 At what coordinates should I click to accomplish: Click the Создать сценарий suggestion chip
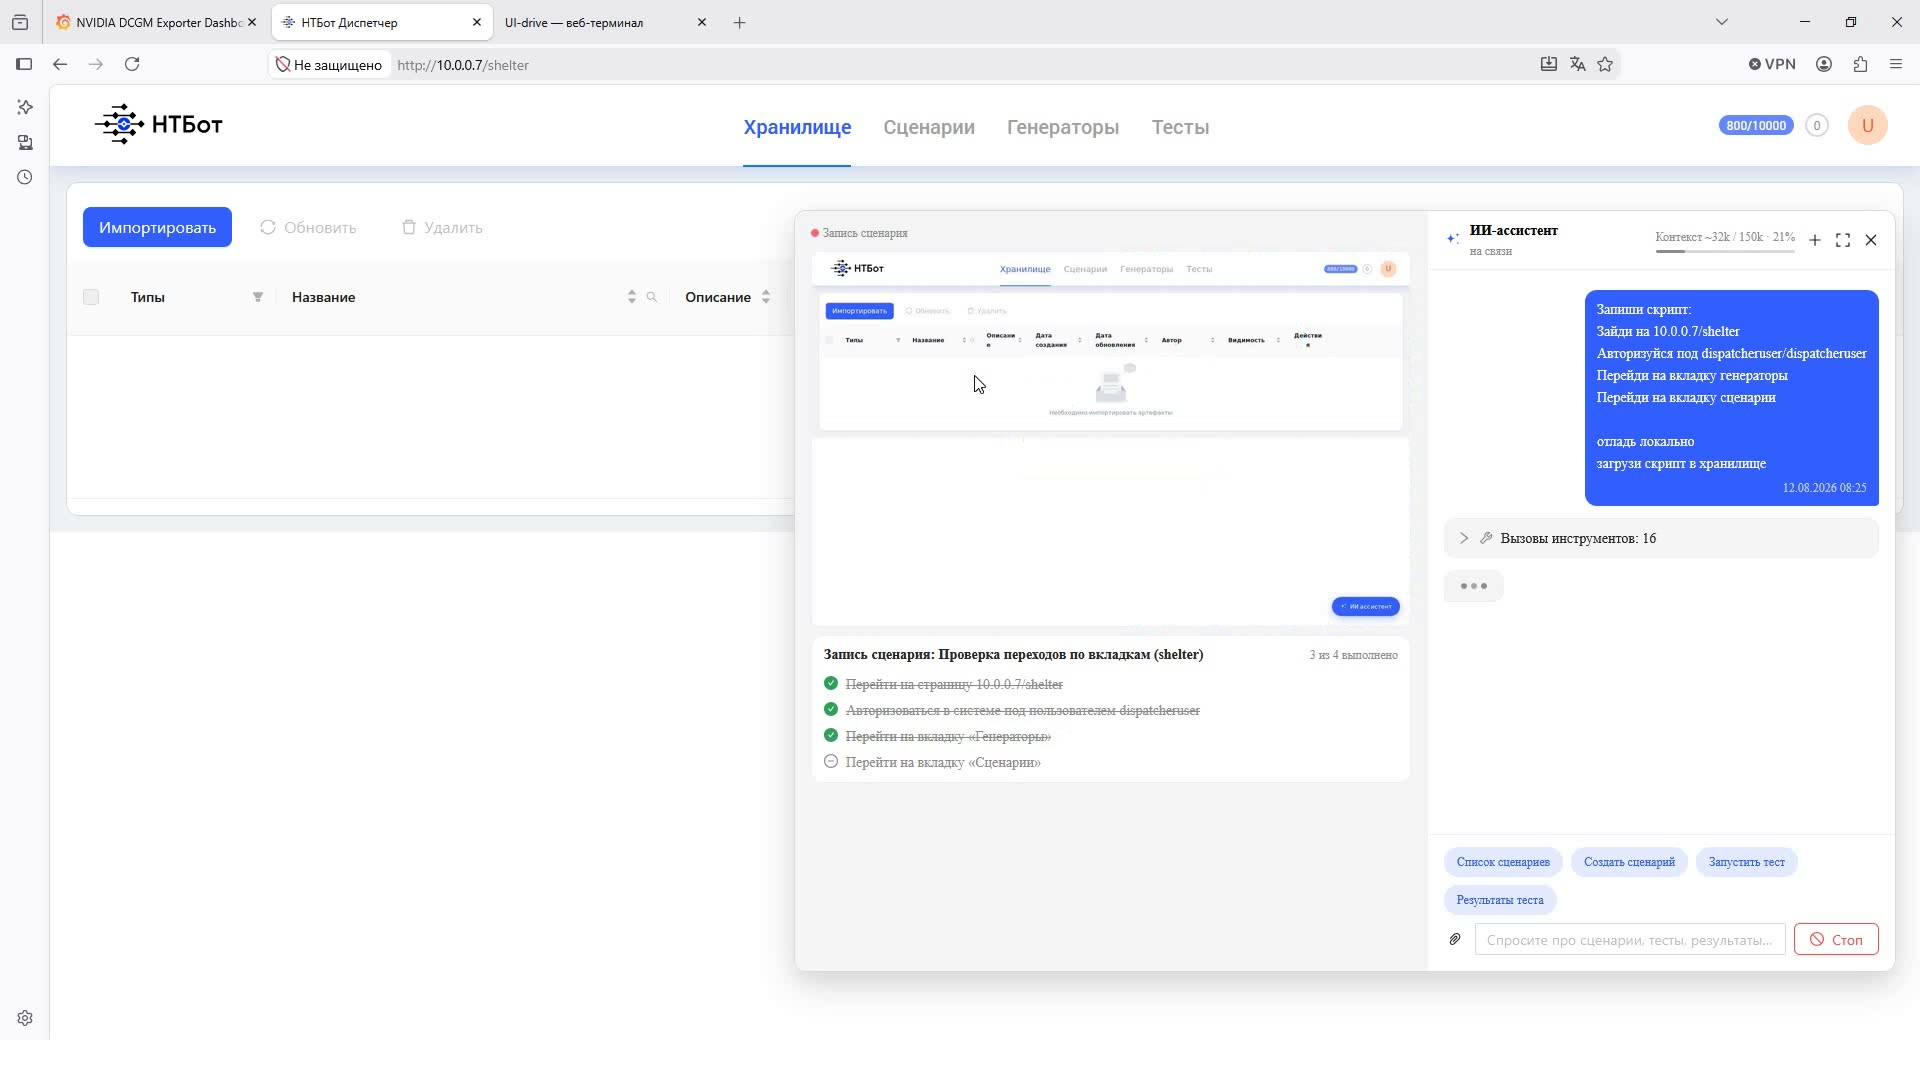tap(1629, 862)
